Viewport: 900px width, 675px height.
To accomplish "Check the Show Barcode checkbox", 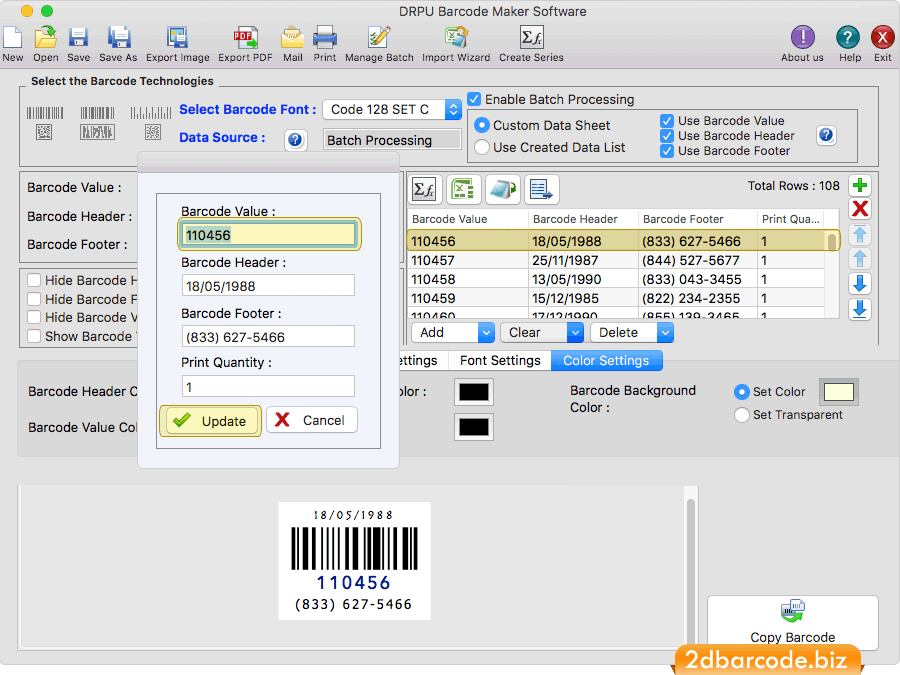I will click(x=34, y=336).
